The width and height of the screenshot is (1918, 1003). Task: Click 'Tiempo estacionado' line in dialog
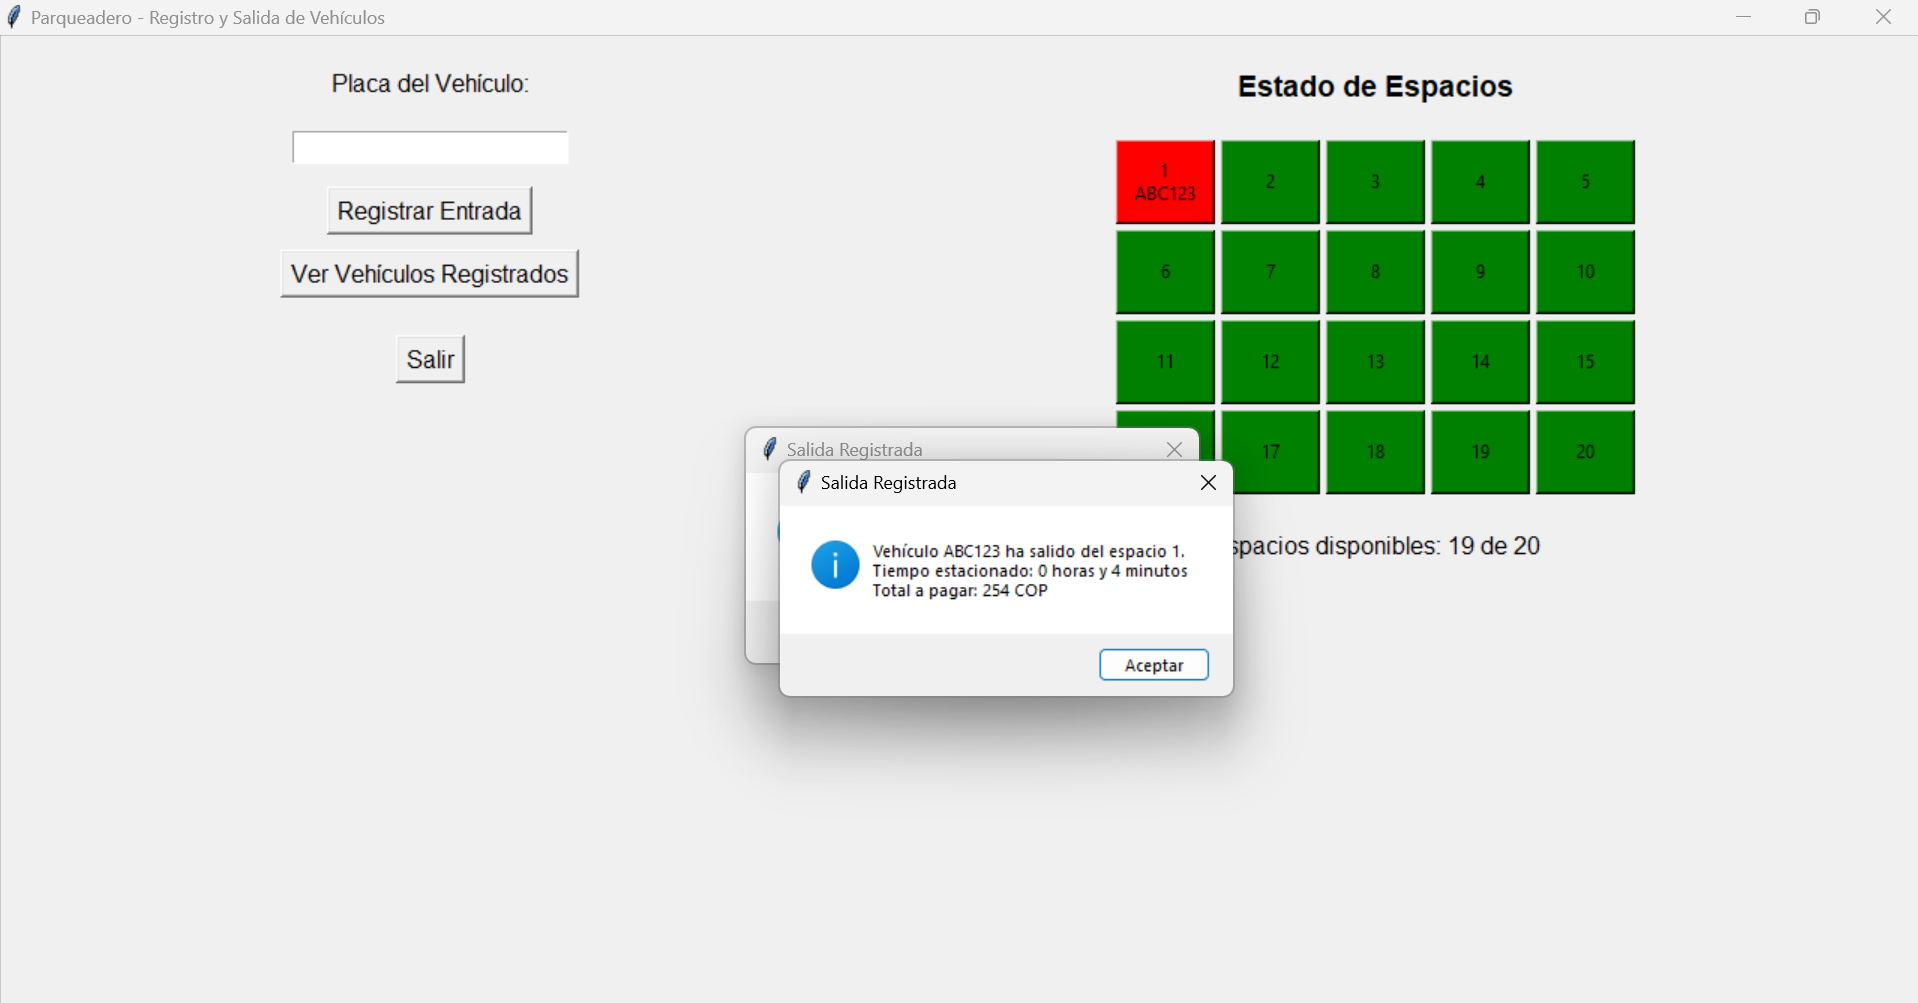[x=1030, y=571]
